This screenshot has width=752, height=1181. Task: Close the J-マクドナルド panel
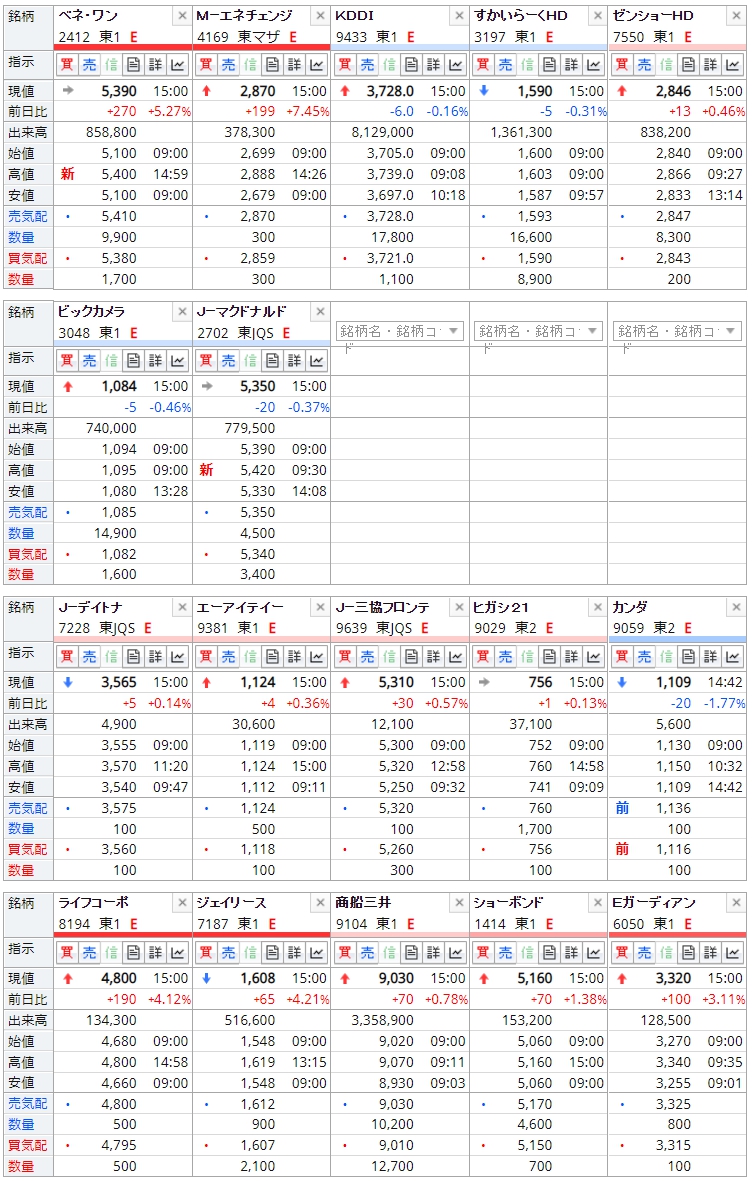tap(321, 311)
